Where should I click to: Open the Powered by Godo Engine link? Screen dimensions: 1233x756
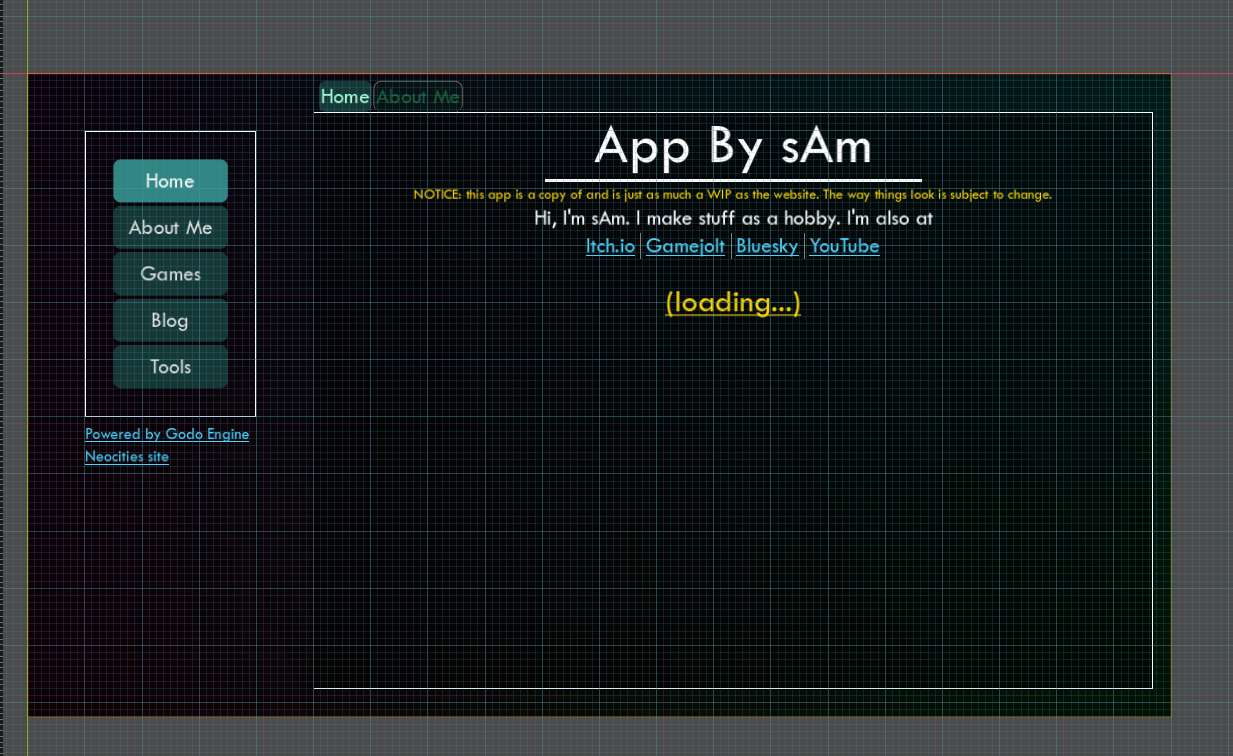(167, 434)
